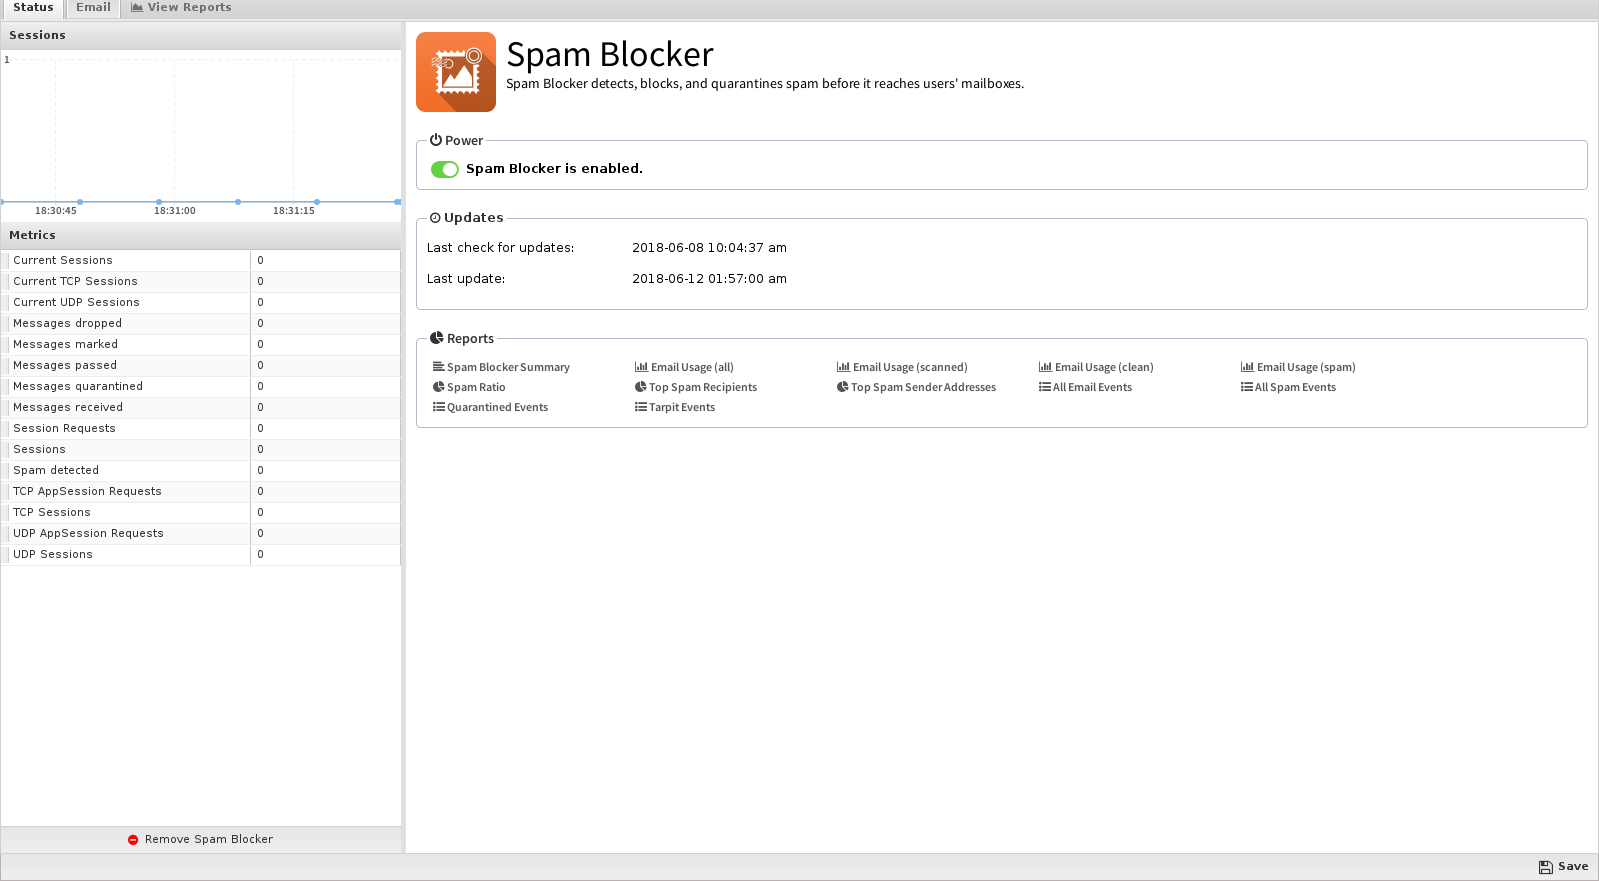
Task: Click the Spam Blocker Summary list icon
Action: [438, 367]
